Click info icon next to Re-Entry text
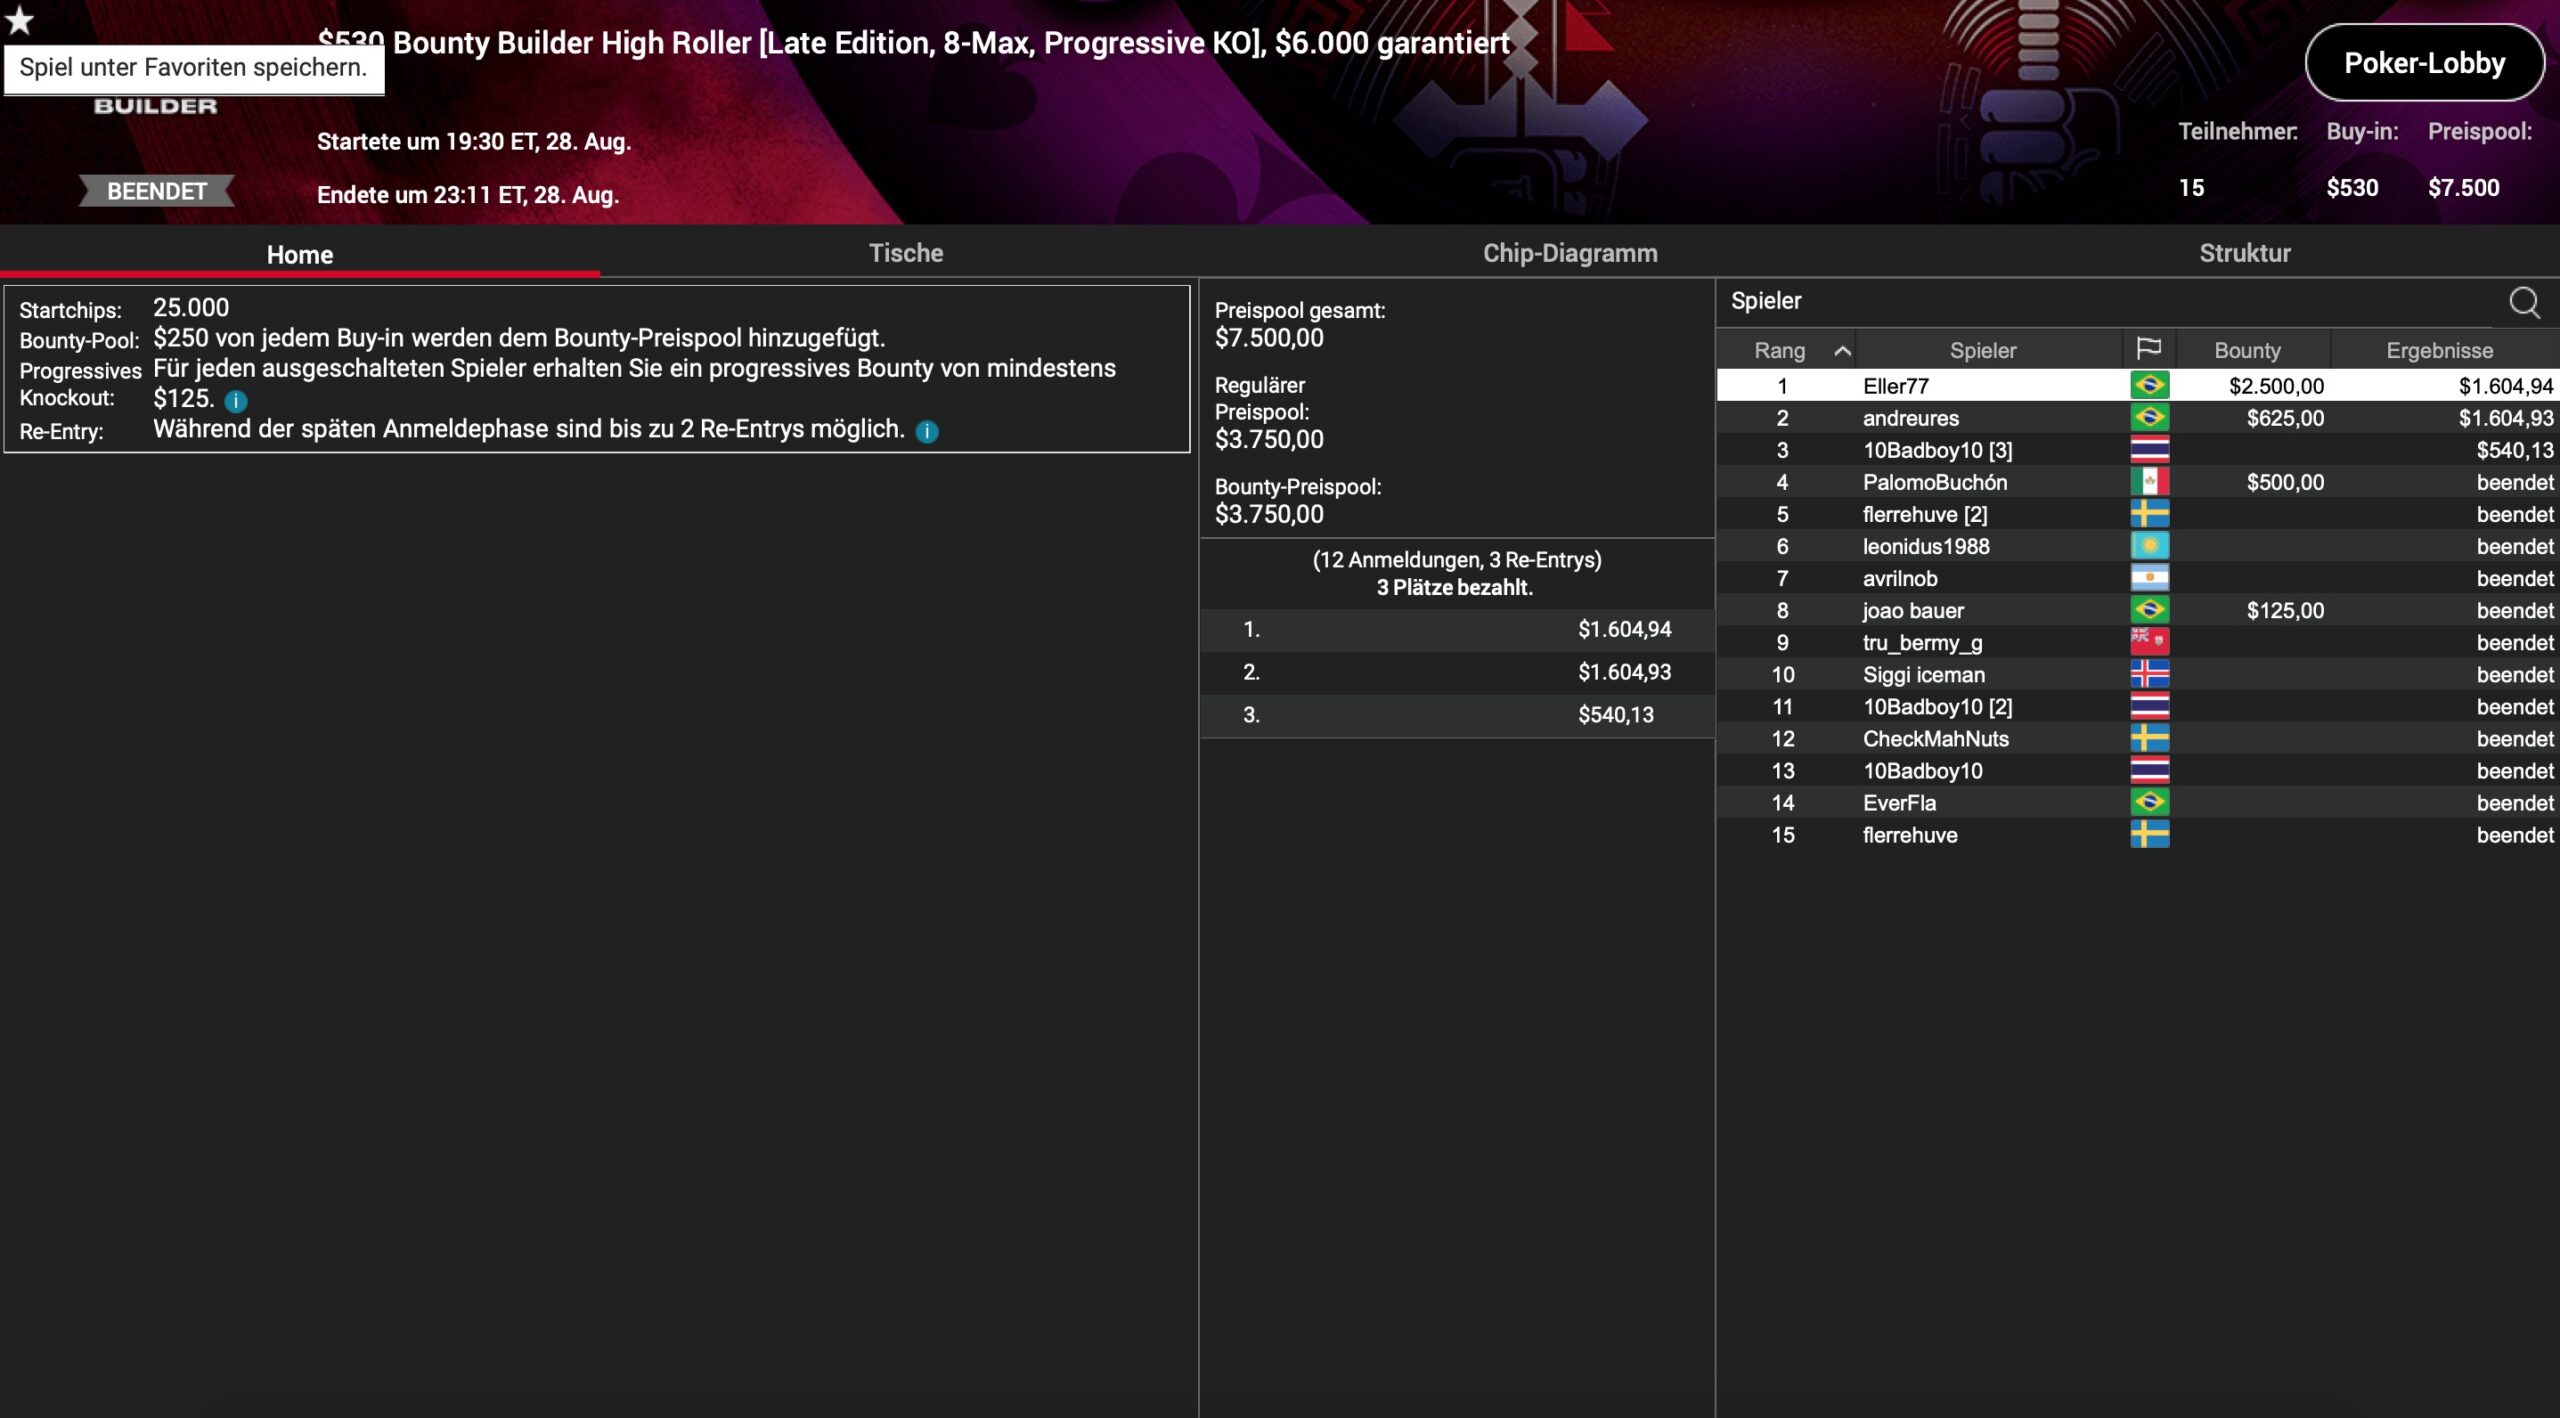The image size is (2560, 1418). [x=927, y=432]
